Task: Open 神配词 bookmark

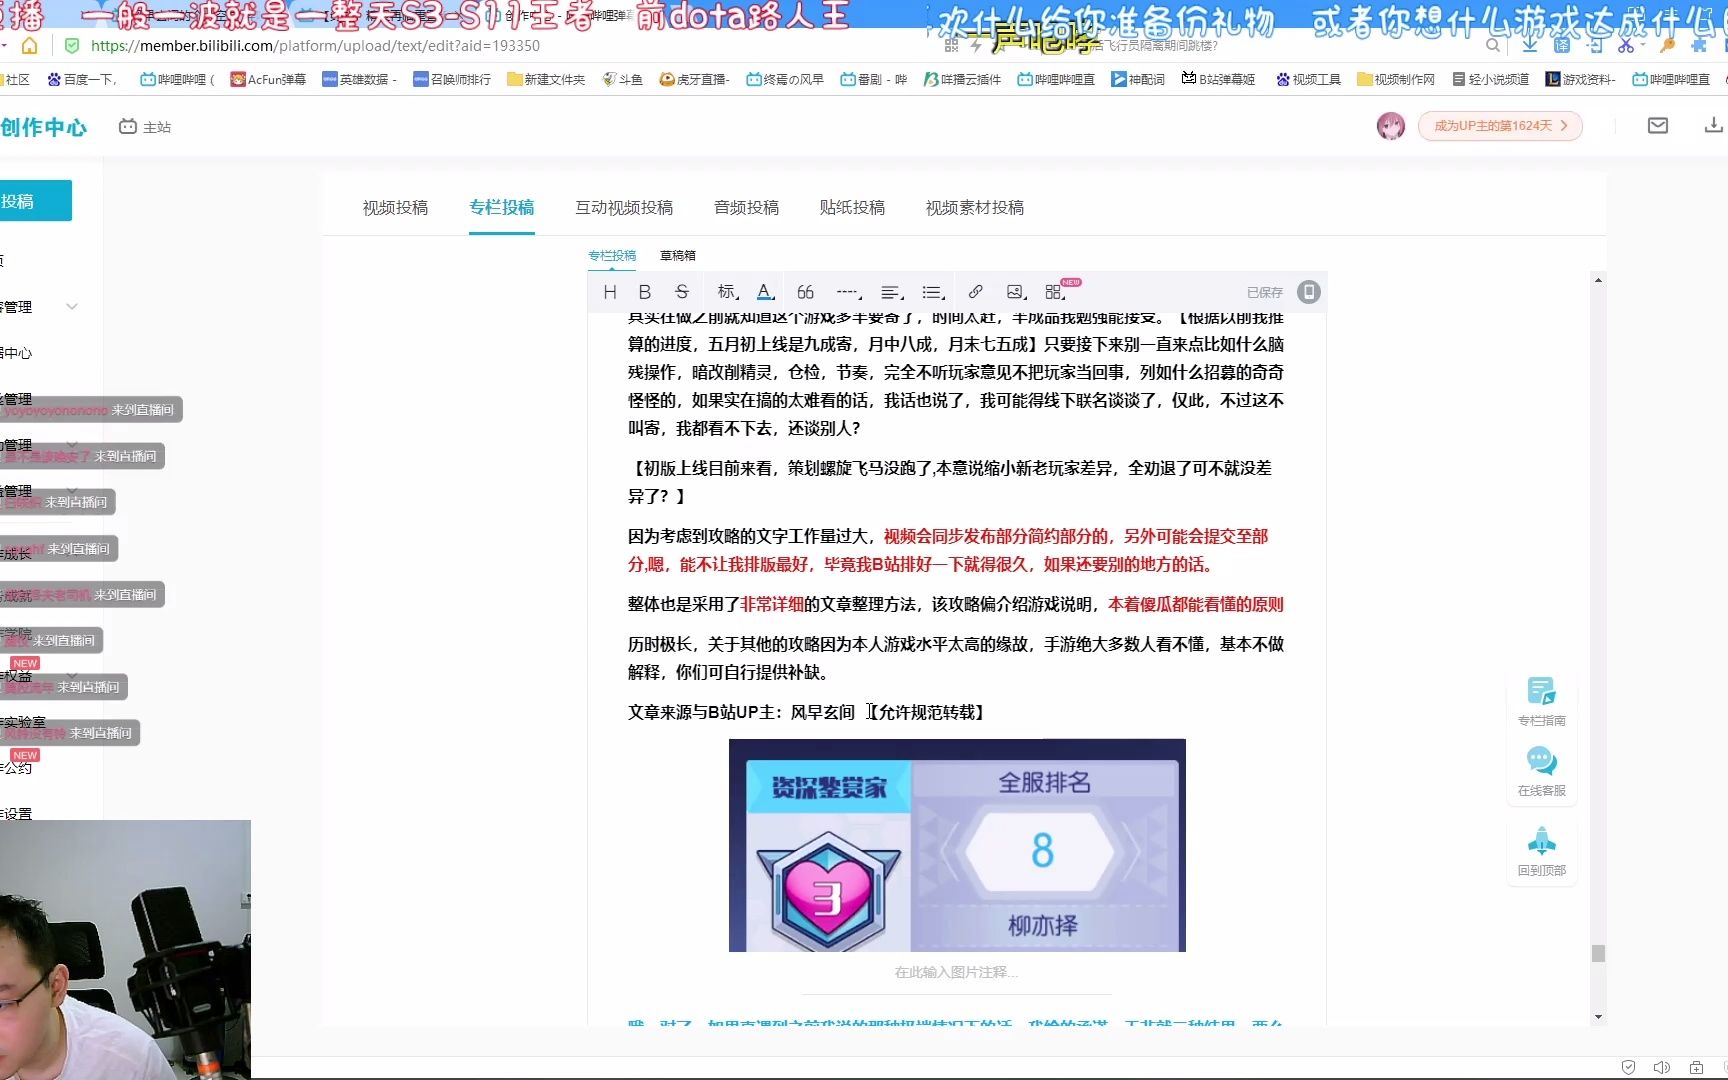Action: [1138, 79]
